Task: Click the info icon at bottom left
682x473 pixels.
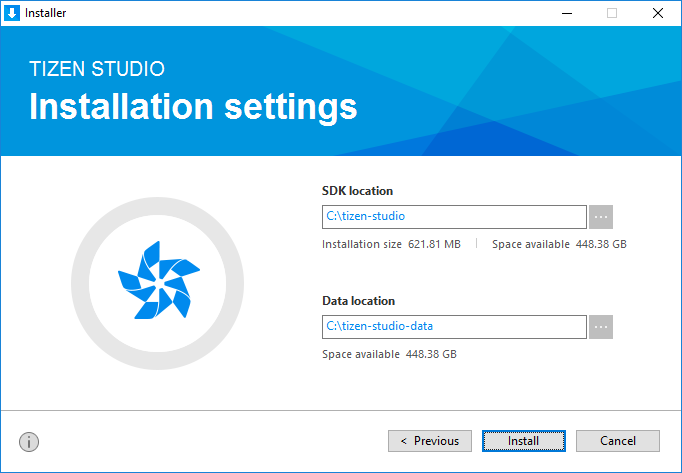Action: pyautogui.click(x=29, y=441)
